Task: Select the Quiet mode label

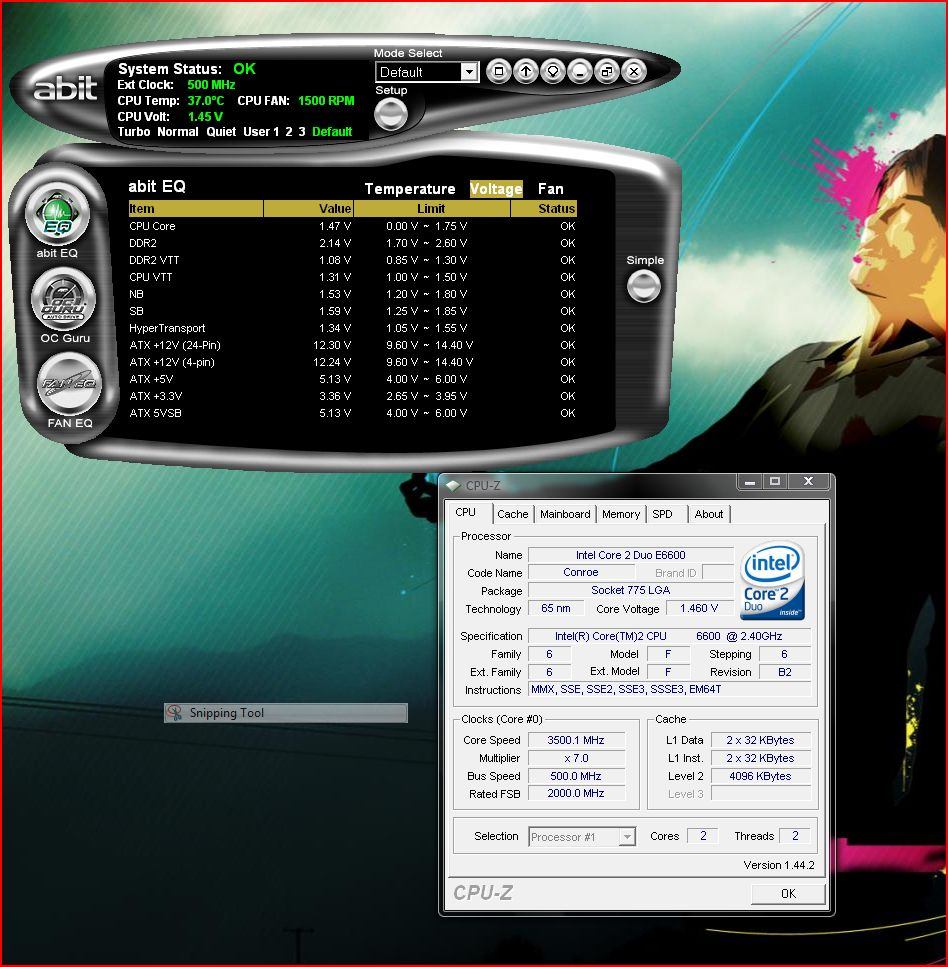Action: (221, 131)
